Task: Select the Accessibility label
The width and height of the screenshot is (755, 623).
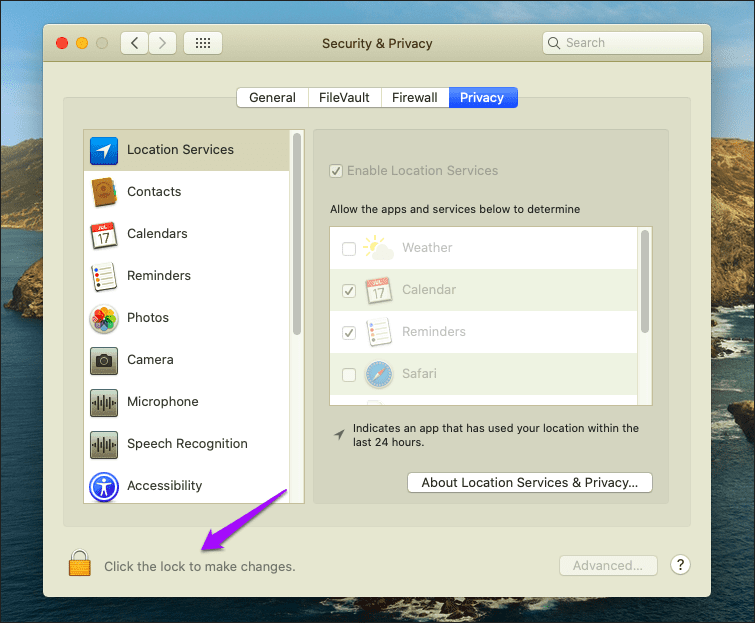Action: pos(165,486)
